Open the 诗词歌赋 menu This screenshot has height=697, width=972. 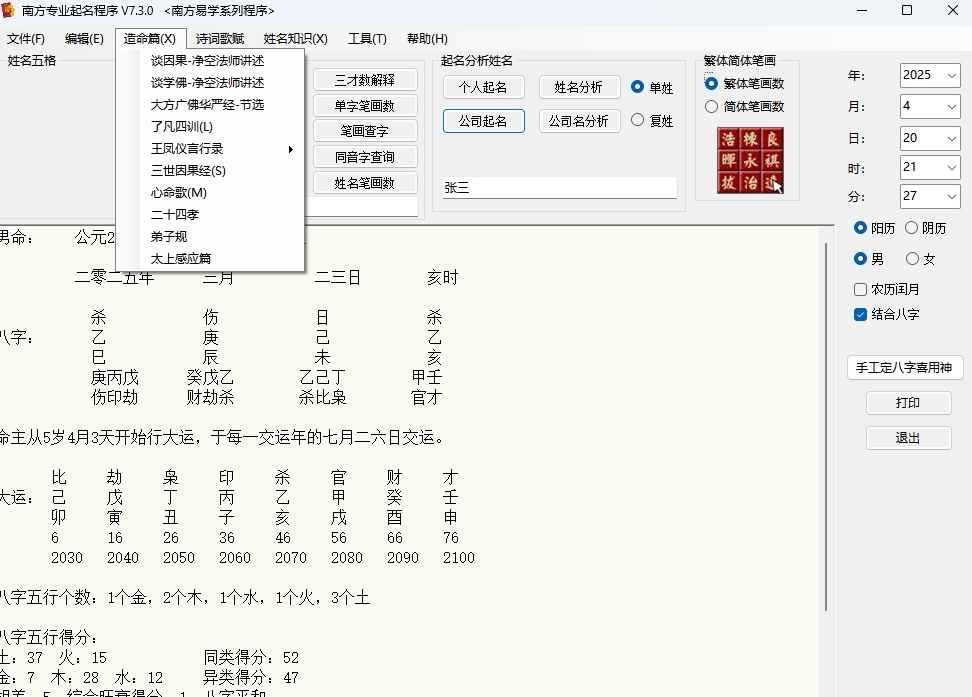[219, 38]
